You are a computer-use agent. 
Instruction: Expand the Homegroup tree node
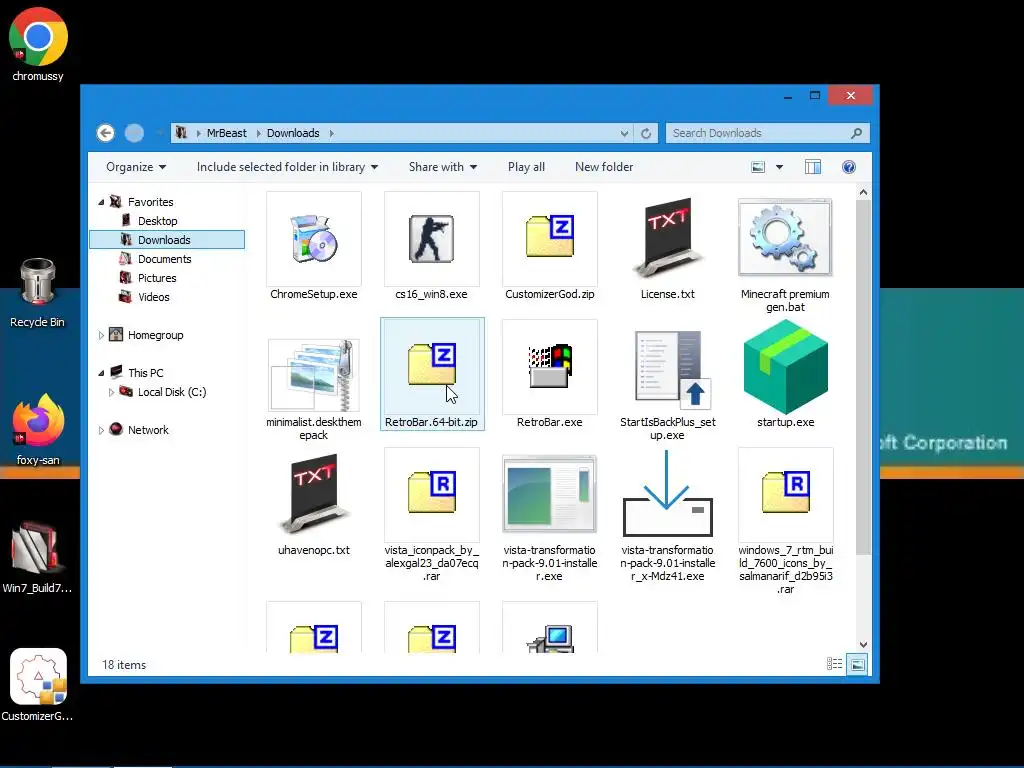(x=101, y=336)
